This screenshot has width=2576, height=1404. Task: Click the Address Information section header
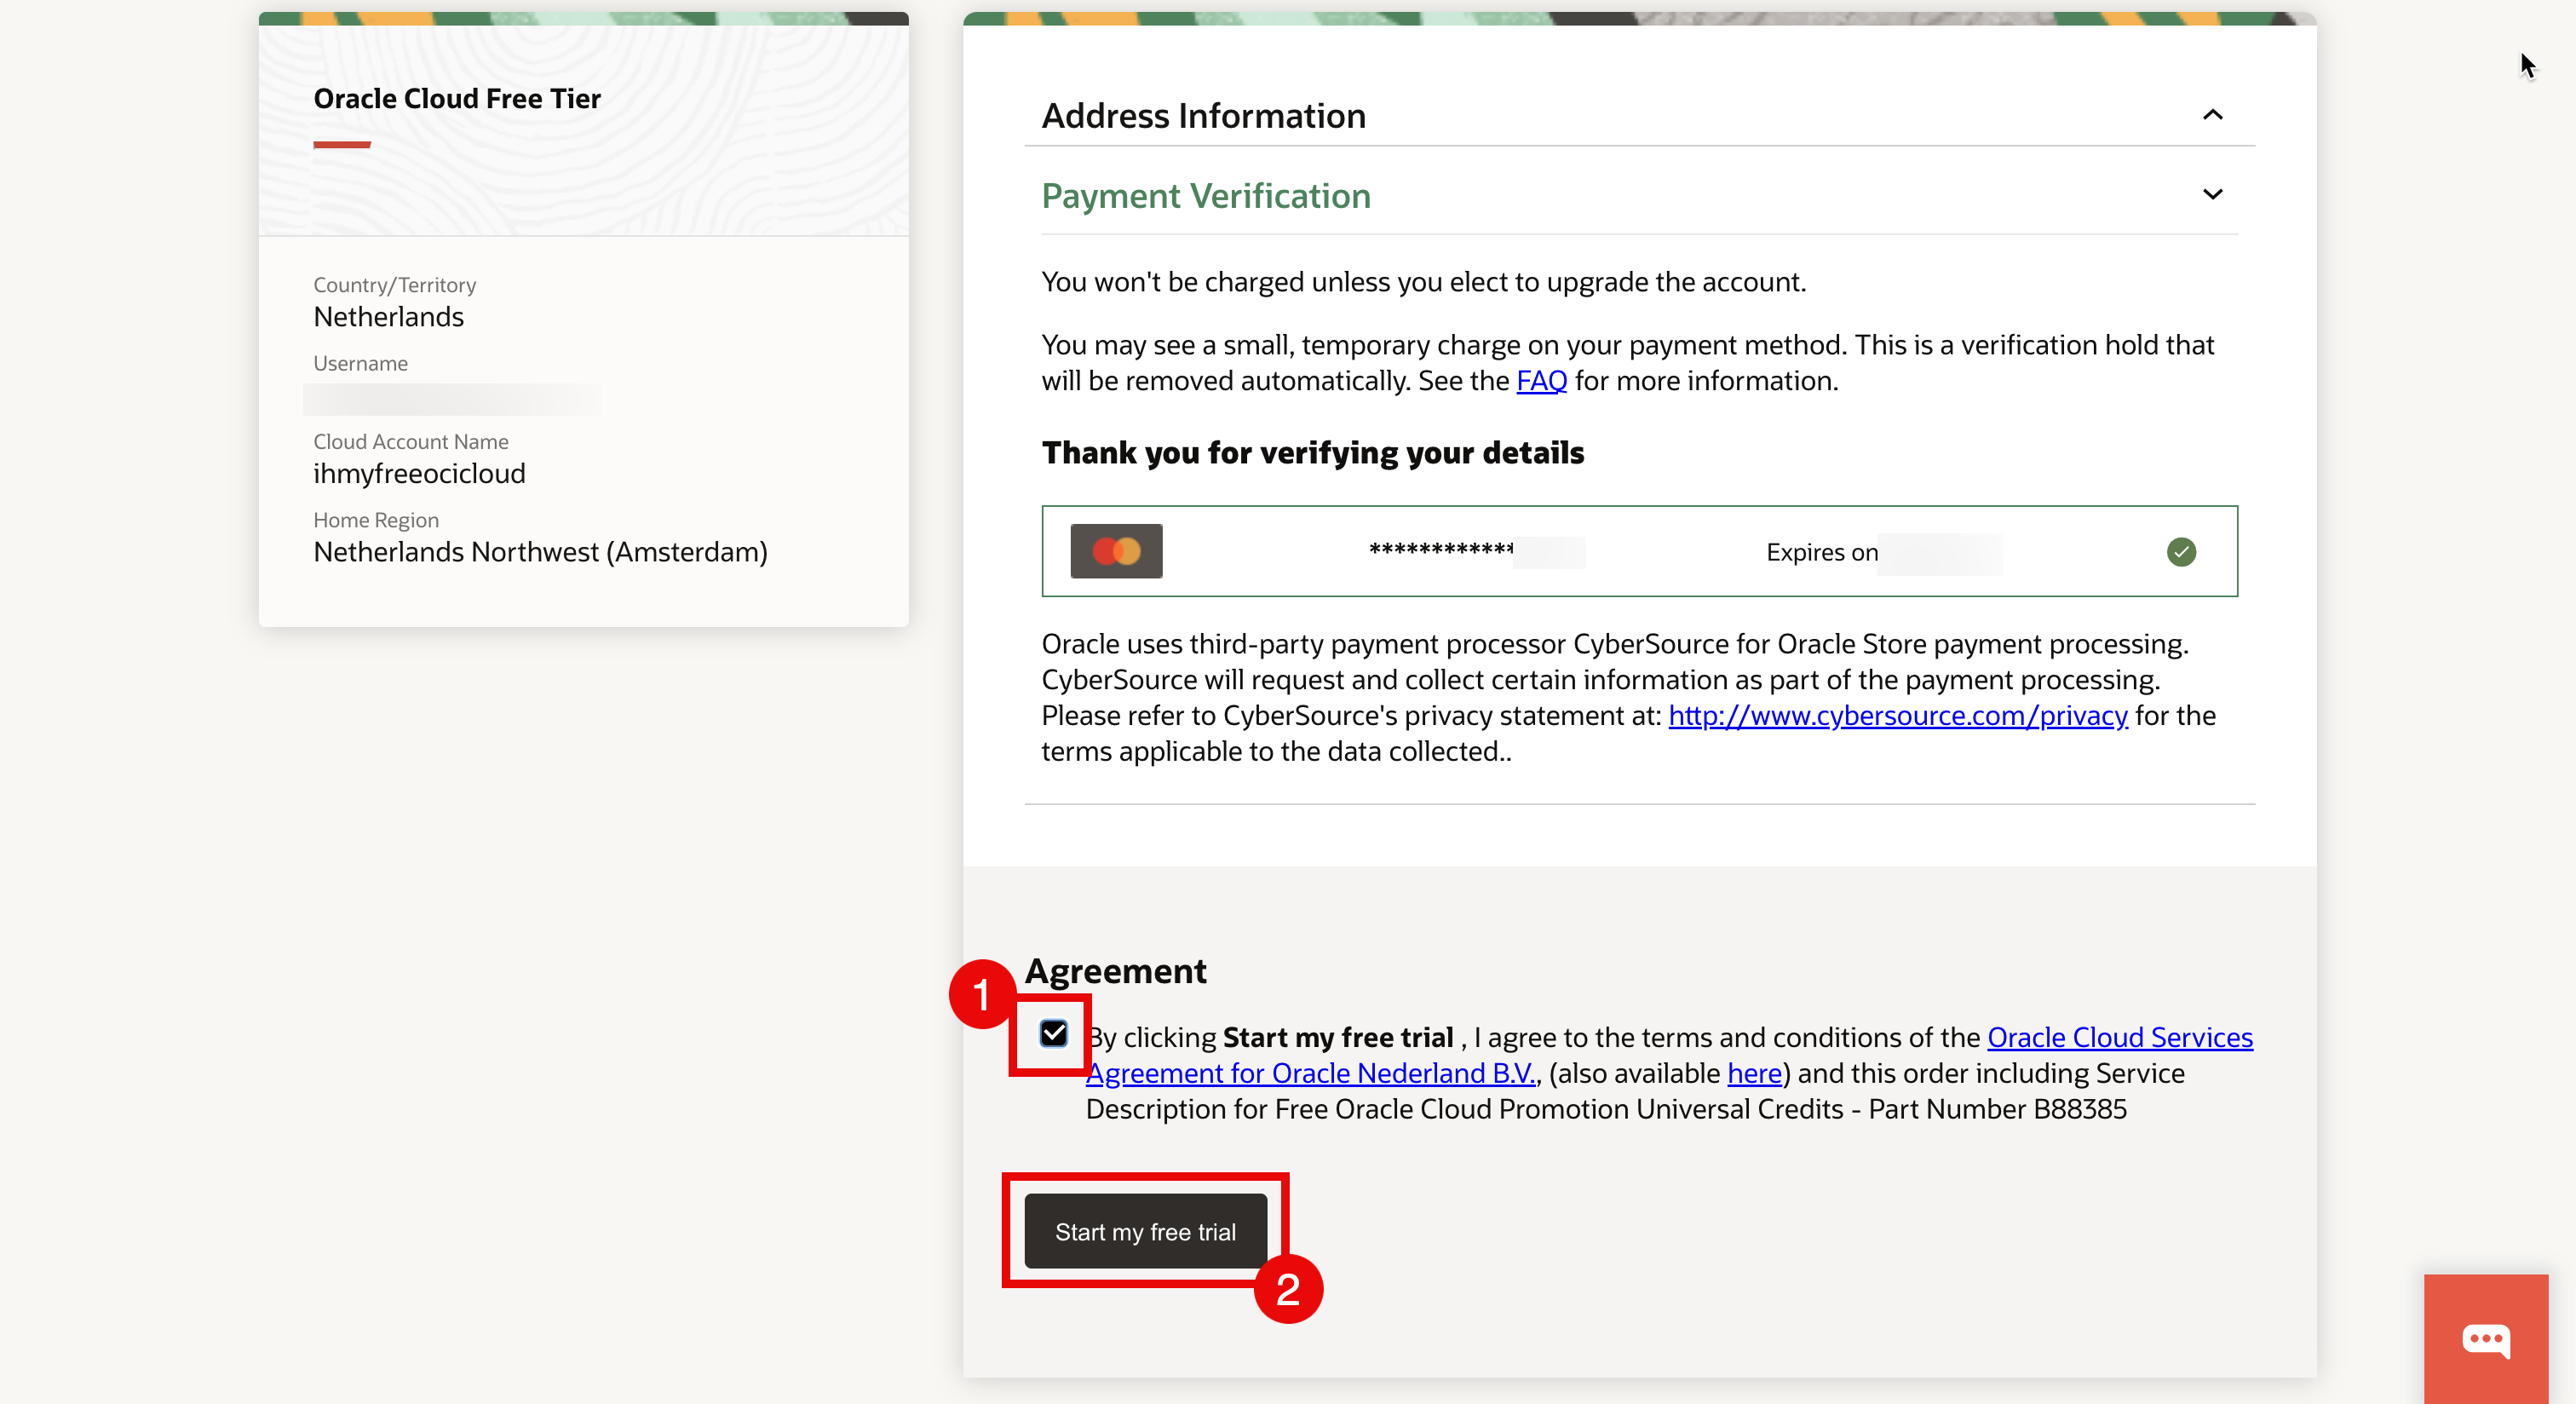click(x=1203, y=116)
